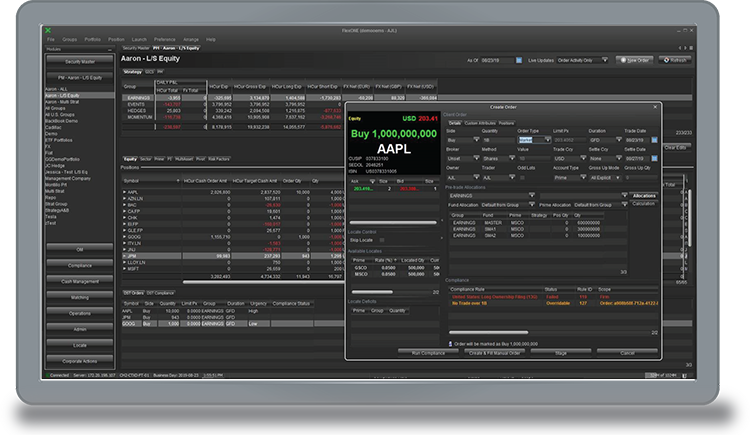Click the New Order button

point(635,60)
